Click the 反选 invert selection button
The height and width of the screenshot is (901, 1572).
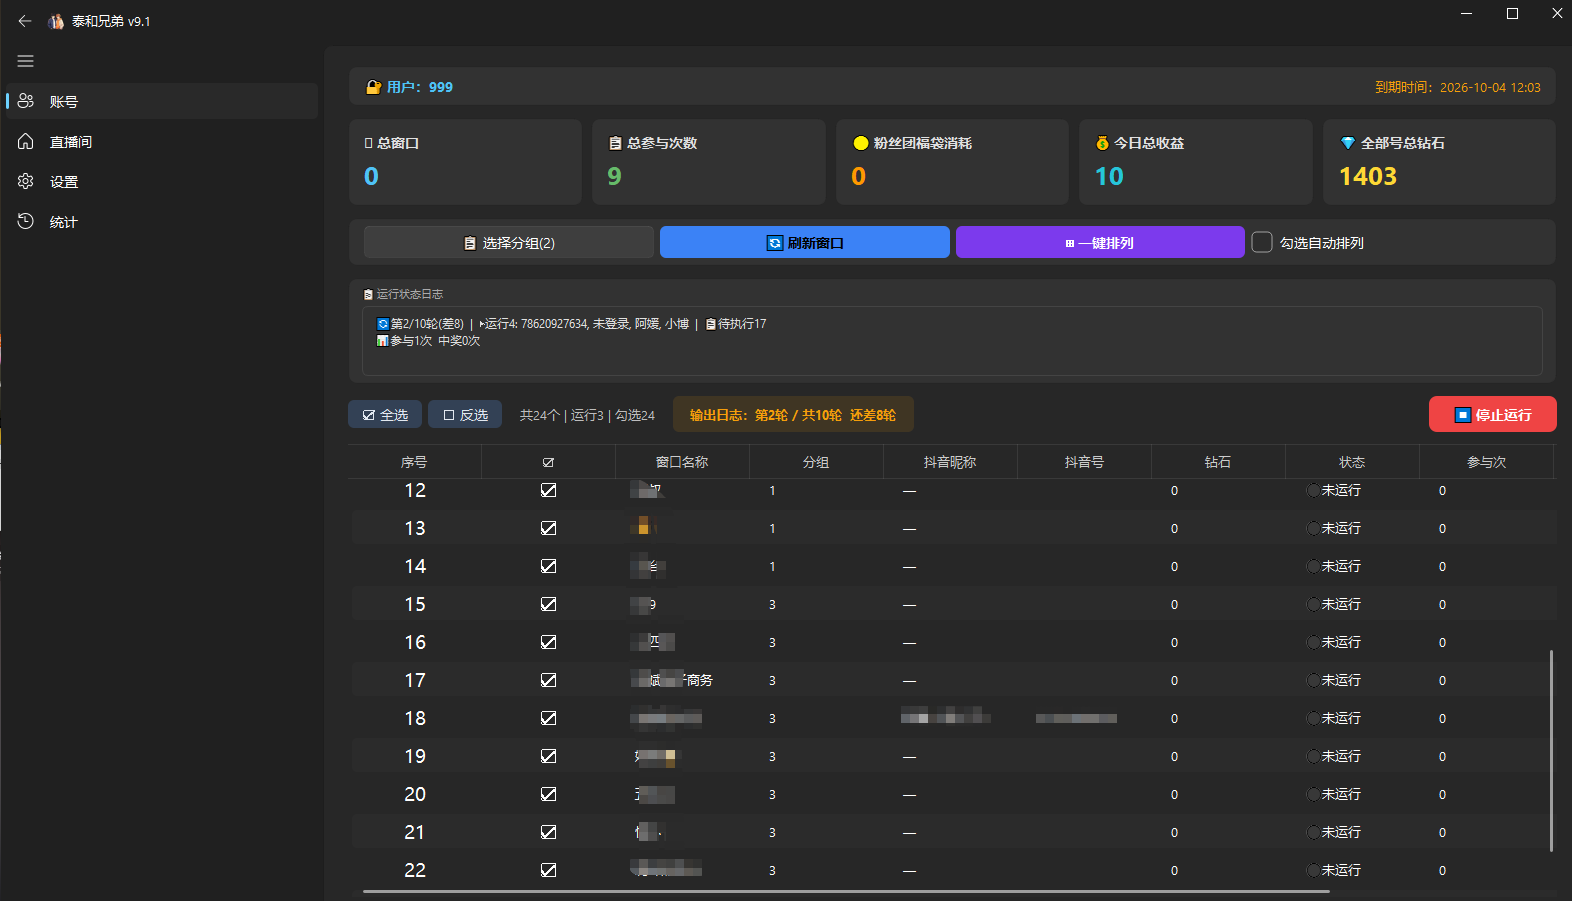465,414
